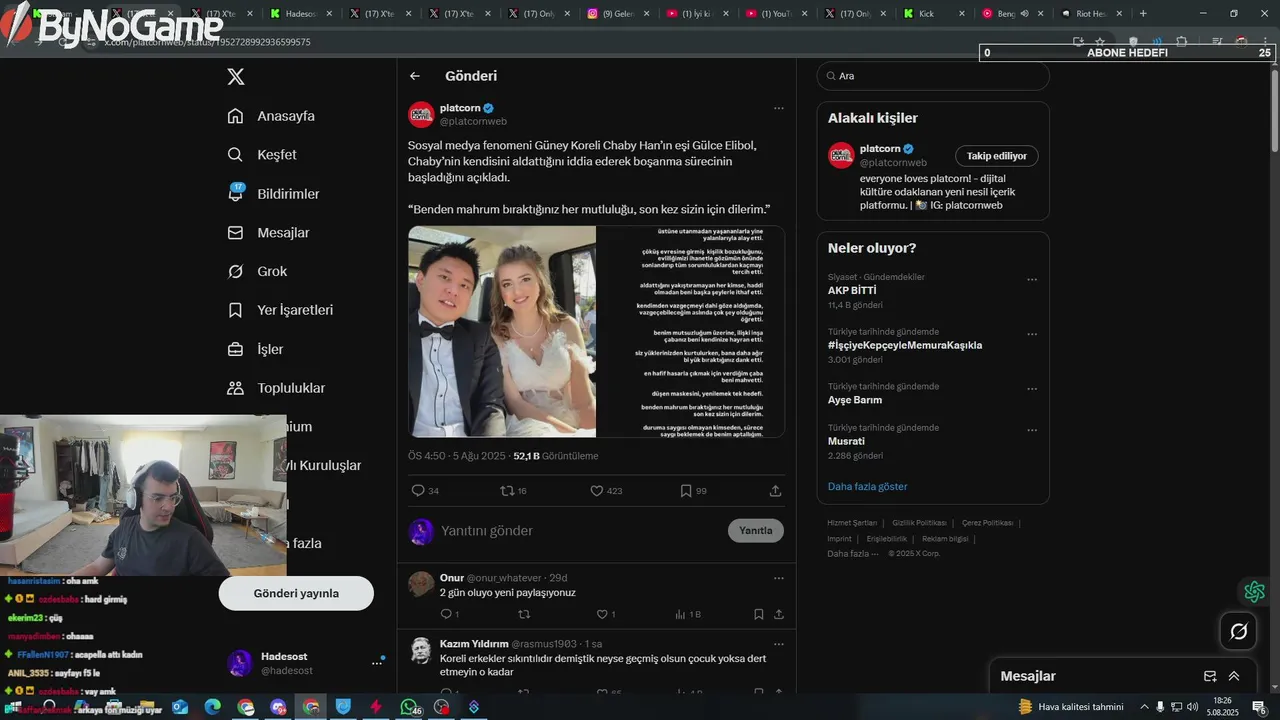The width and height of the screenshot is (1280, 720).
Task: Switch to the Hadesost browser tab
Action: (301, 14)
